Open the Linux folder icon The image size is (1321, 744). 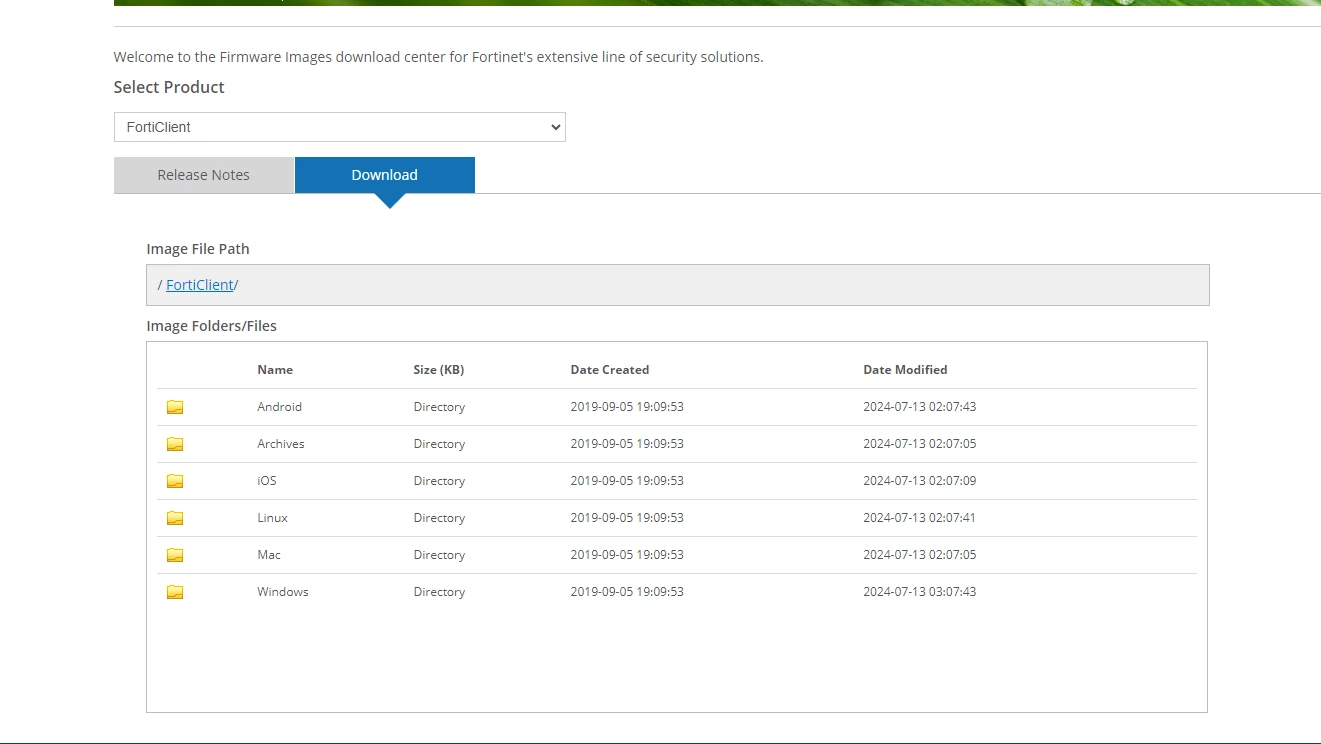pos(175,518)
